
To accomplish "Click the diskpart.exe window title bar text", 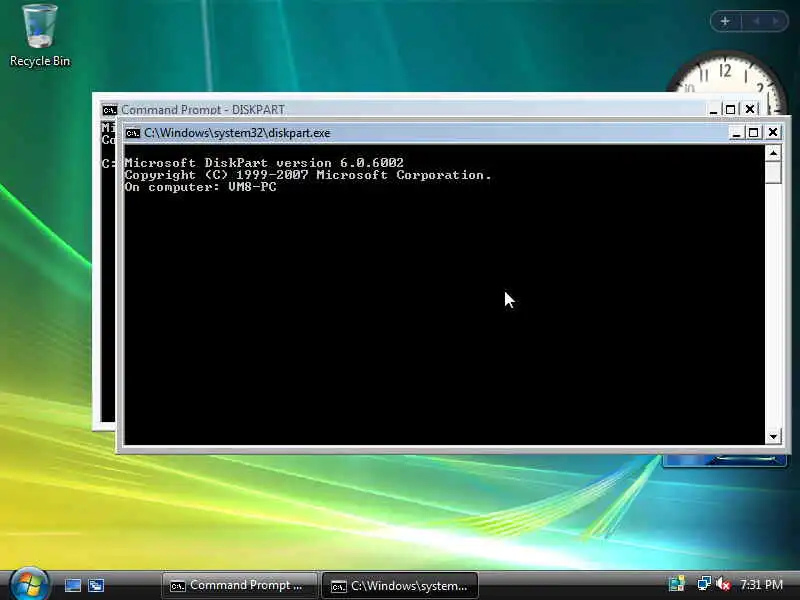I will tap(237, 133).
